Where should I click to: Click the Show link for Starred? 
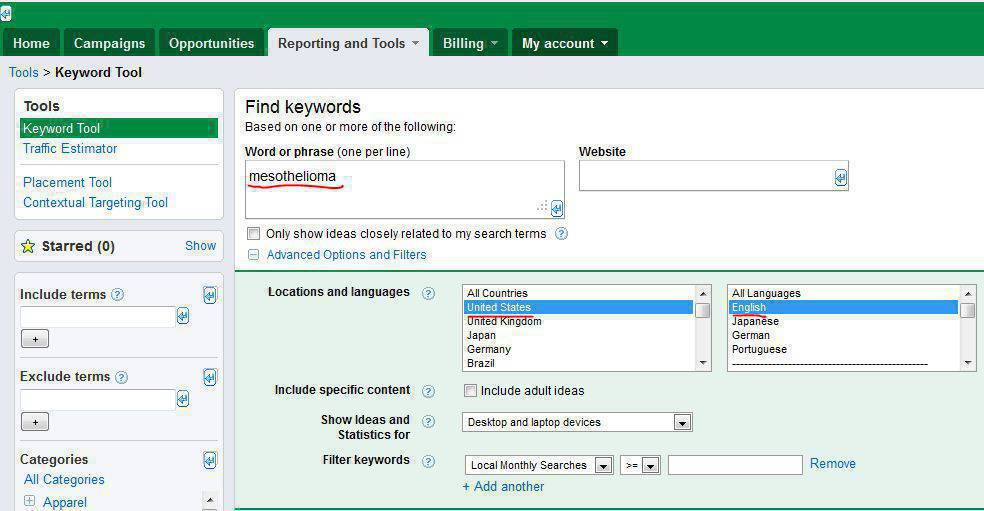tap(200, 245)
